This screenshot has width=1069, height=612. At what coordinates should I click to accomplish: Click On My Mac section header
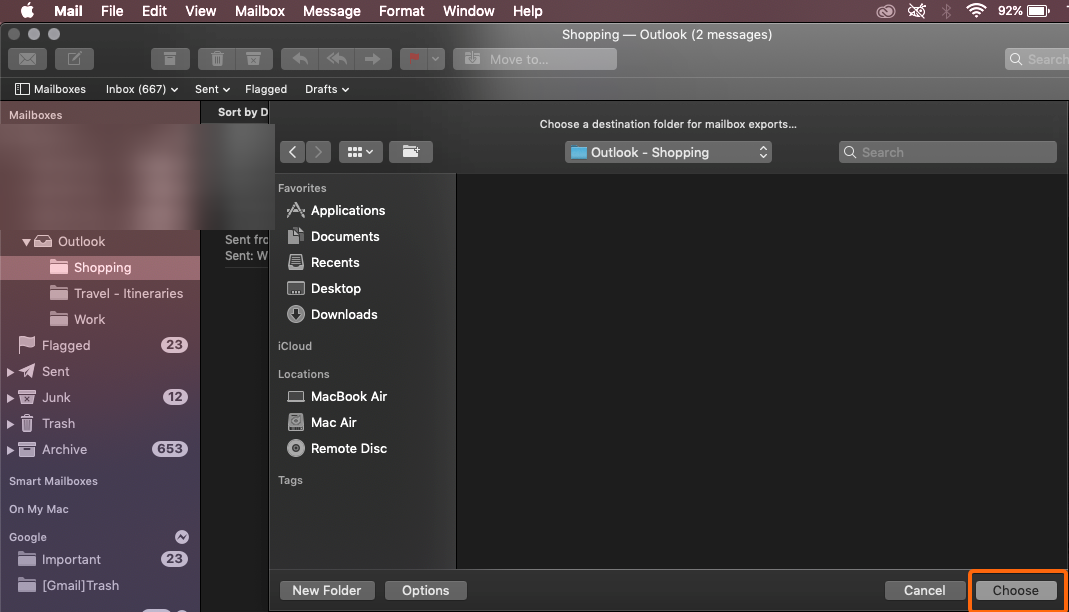[39, 509]
